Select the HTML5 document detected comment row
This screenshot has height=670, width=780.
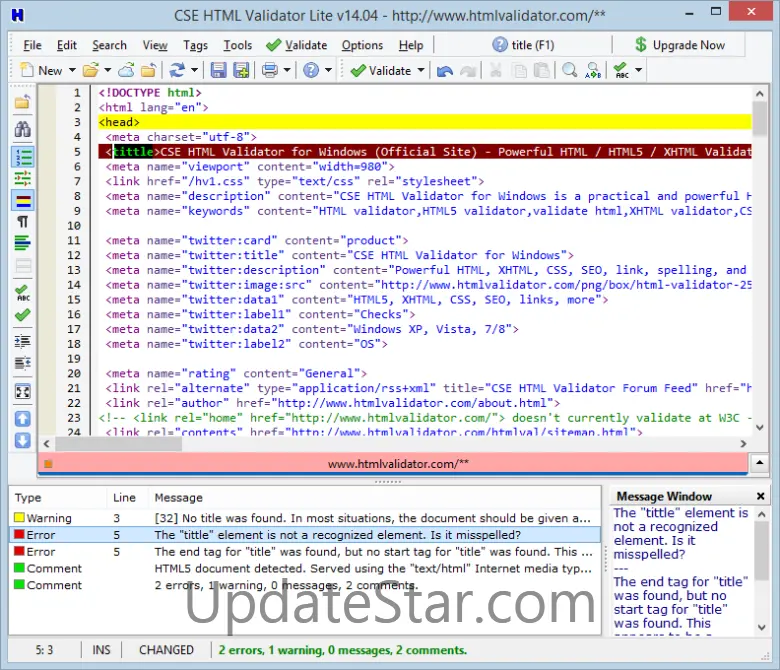(305, 569)
